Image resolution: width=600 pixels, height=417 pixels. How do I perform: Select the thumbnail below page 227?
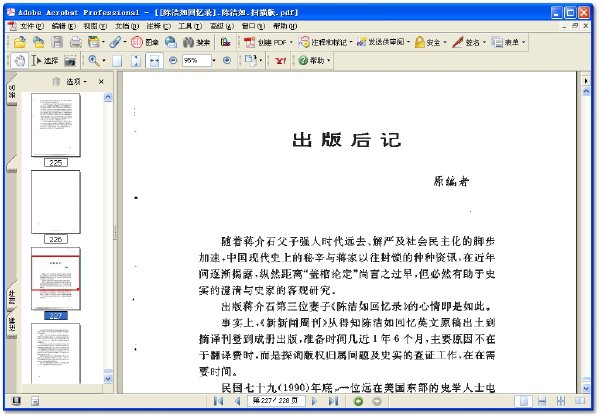[56, 353]
